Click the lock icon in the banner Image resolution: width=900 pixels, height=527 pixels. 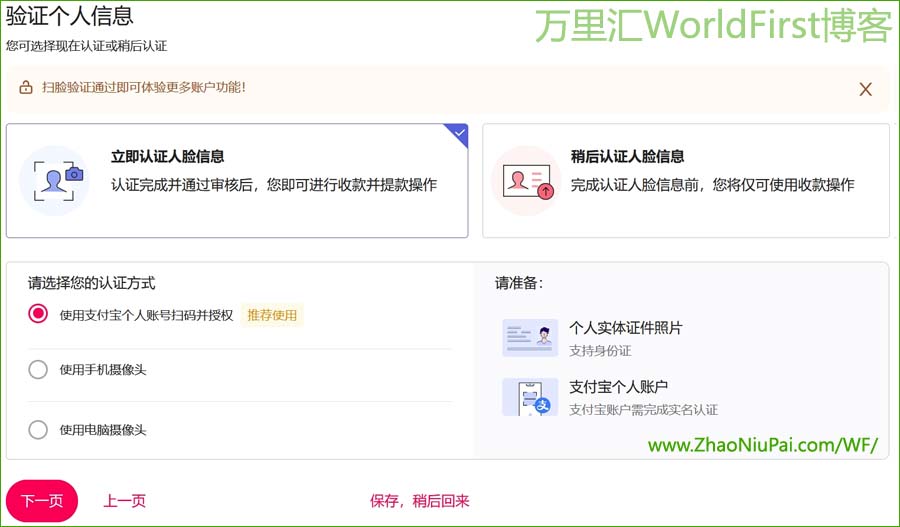pos(26,88)
